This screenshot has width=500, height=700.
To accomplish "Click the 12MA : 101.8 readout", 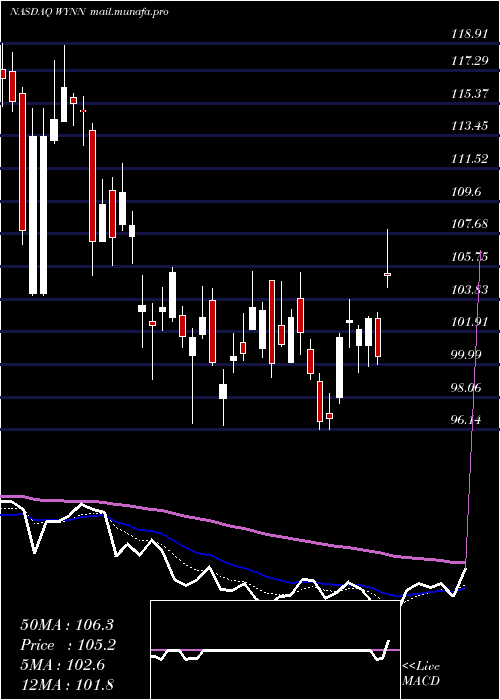I will coord(66,684).
